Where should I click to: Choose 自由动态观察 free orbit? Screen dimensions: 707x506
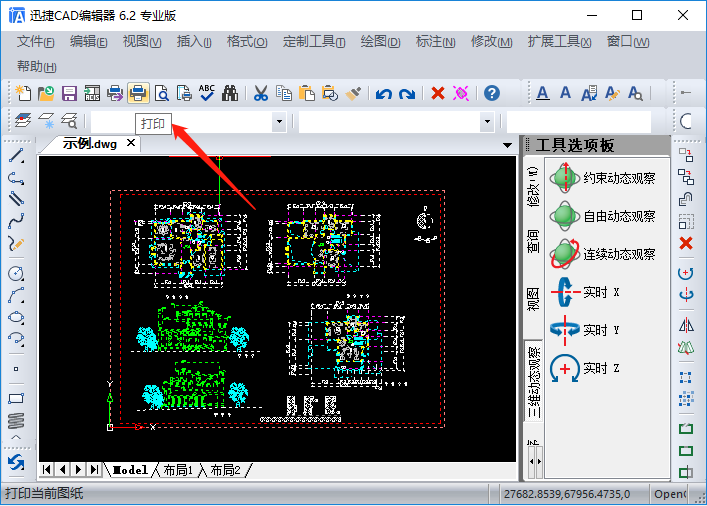pyautogui.click(x=603, y=216)
